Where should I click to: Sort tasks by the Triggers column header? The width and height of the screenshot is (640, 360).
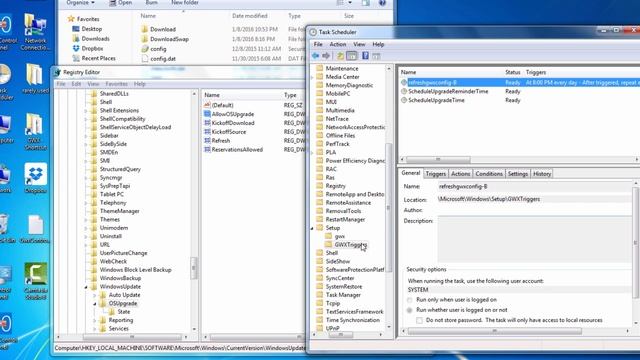coord(536,72)
